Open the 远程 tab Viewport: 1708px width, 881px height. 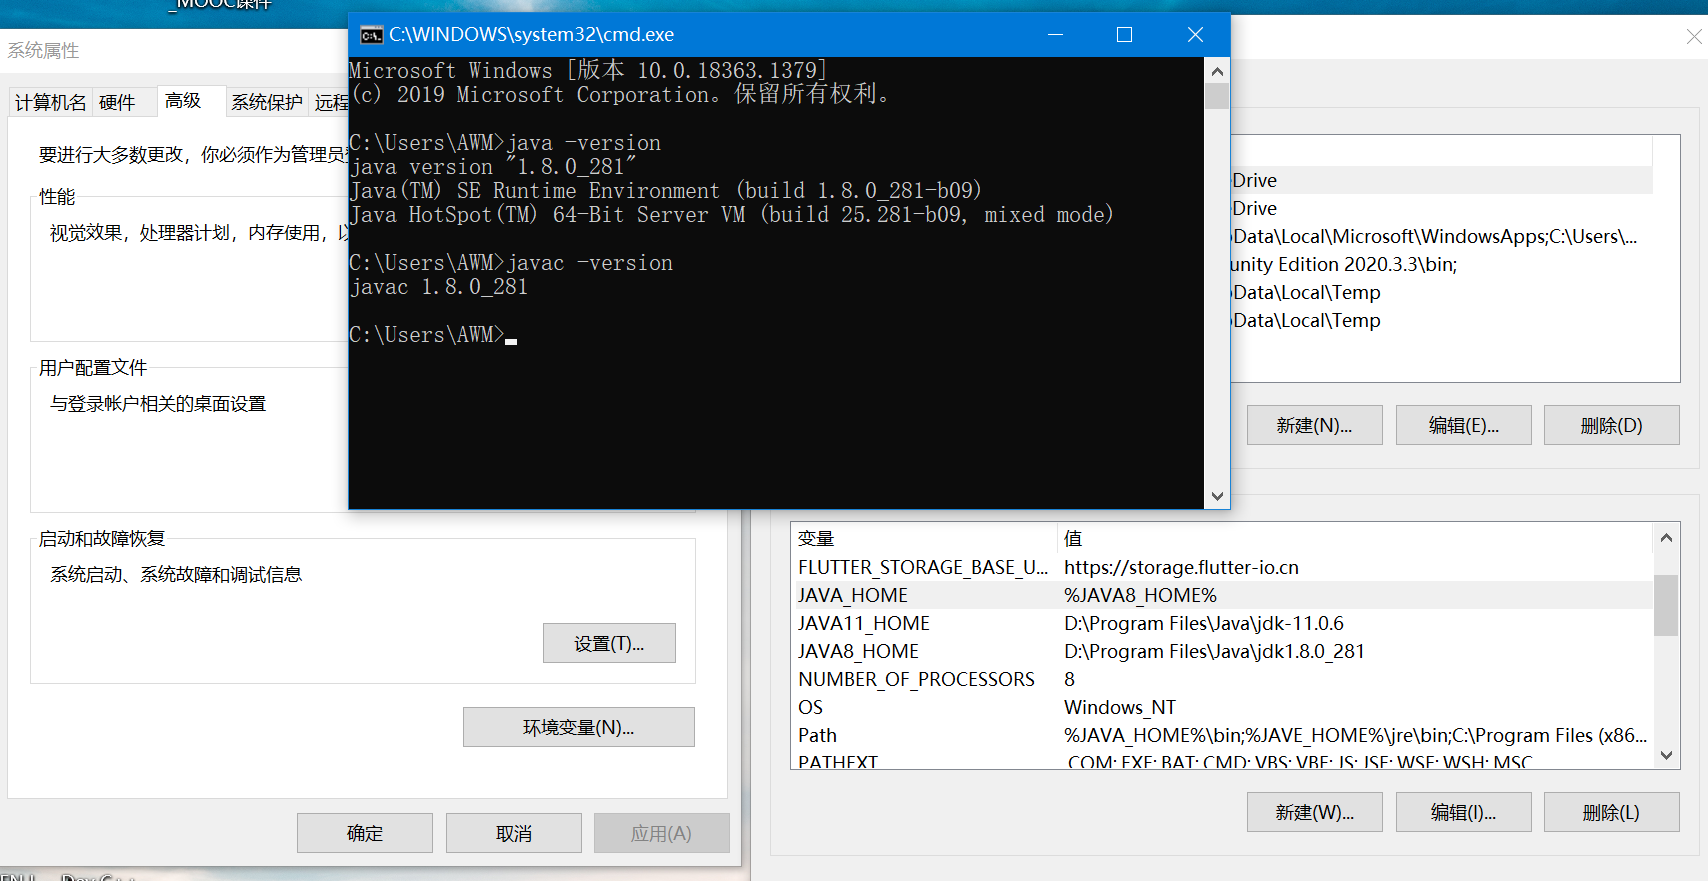(x=330, y=102)
